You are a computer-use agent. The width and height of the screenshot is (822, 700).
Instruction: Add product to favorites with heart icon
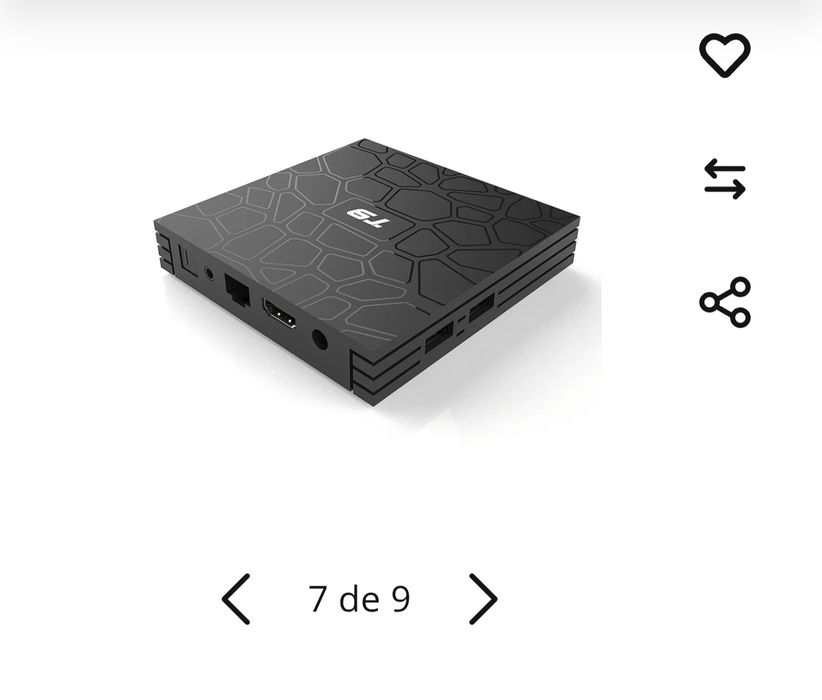coord(724,55)
